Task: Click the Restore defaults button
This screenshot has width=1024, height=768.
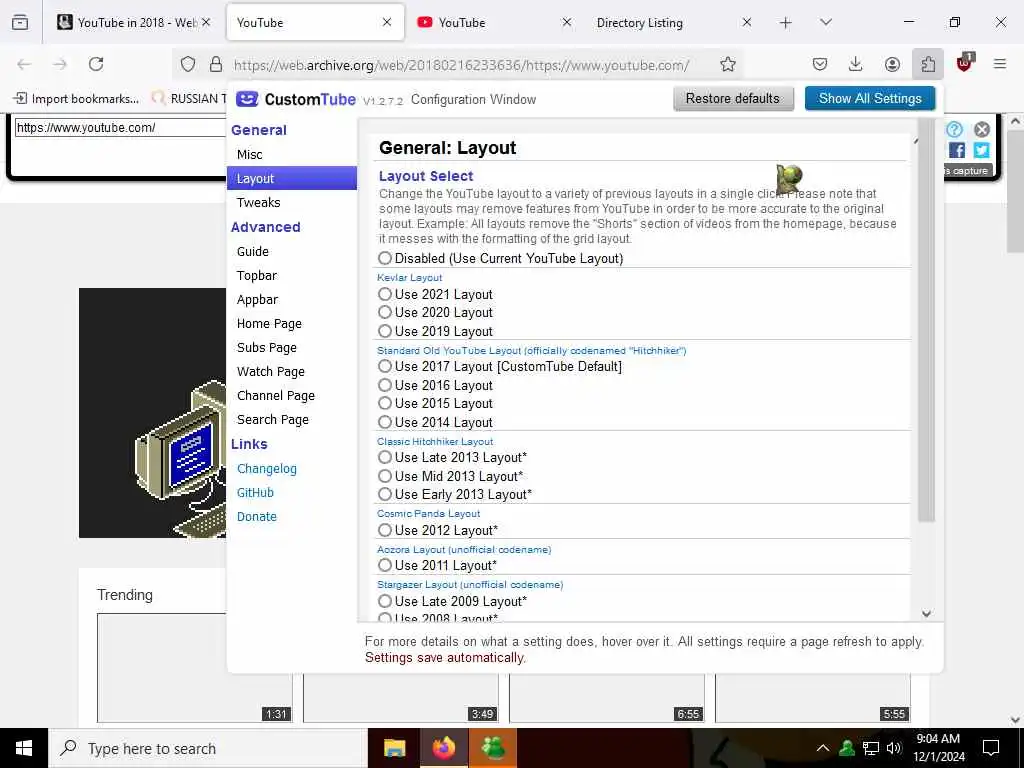Action: 733,99
